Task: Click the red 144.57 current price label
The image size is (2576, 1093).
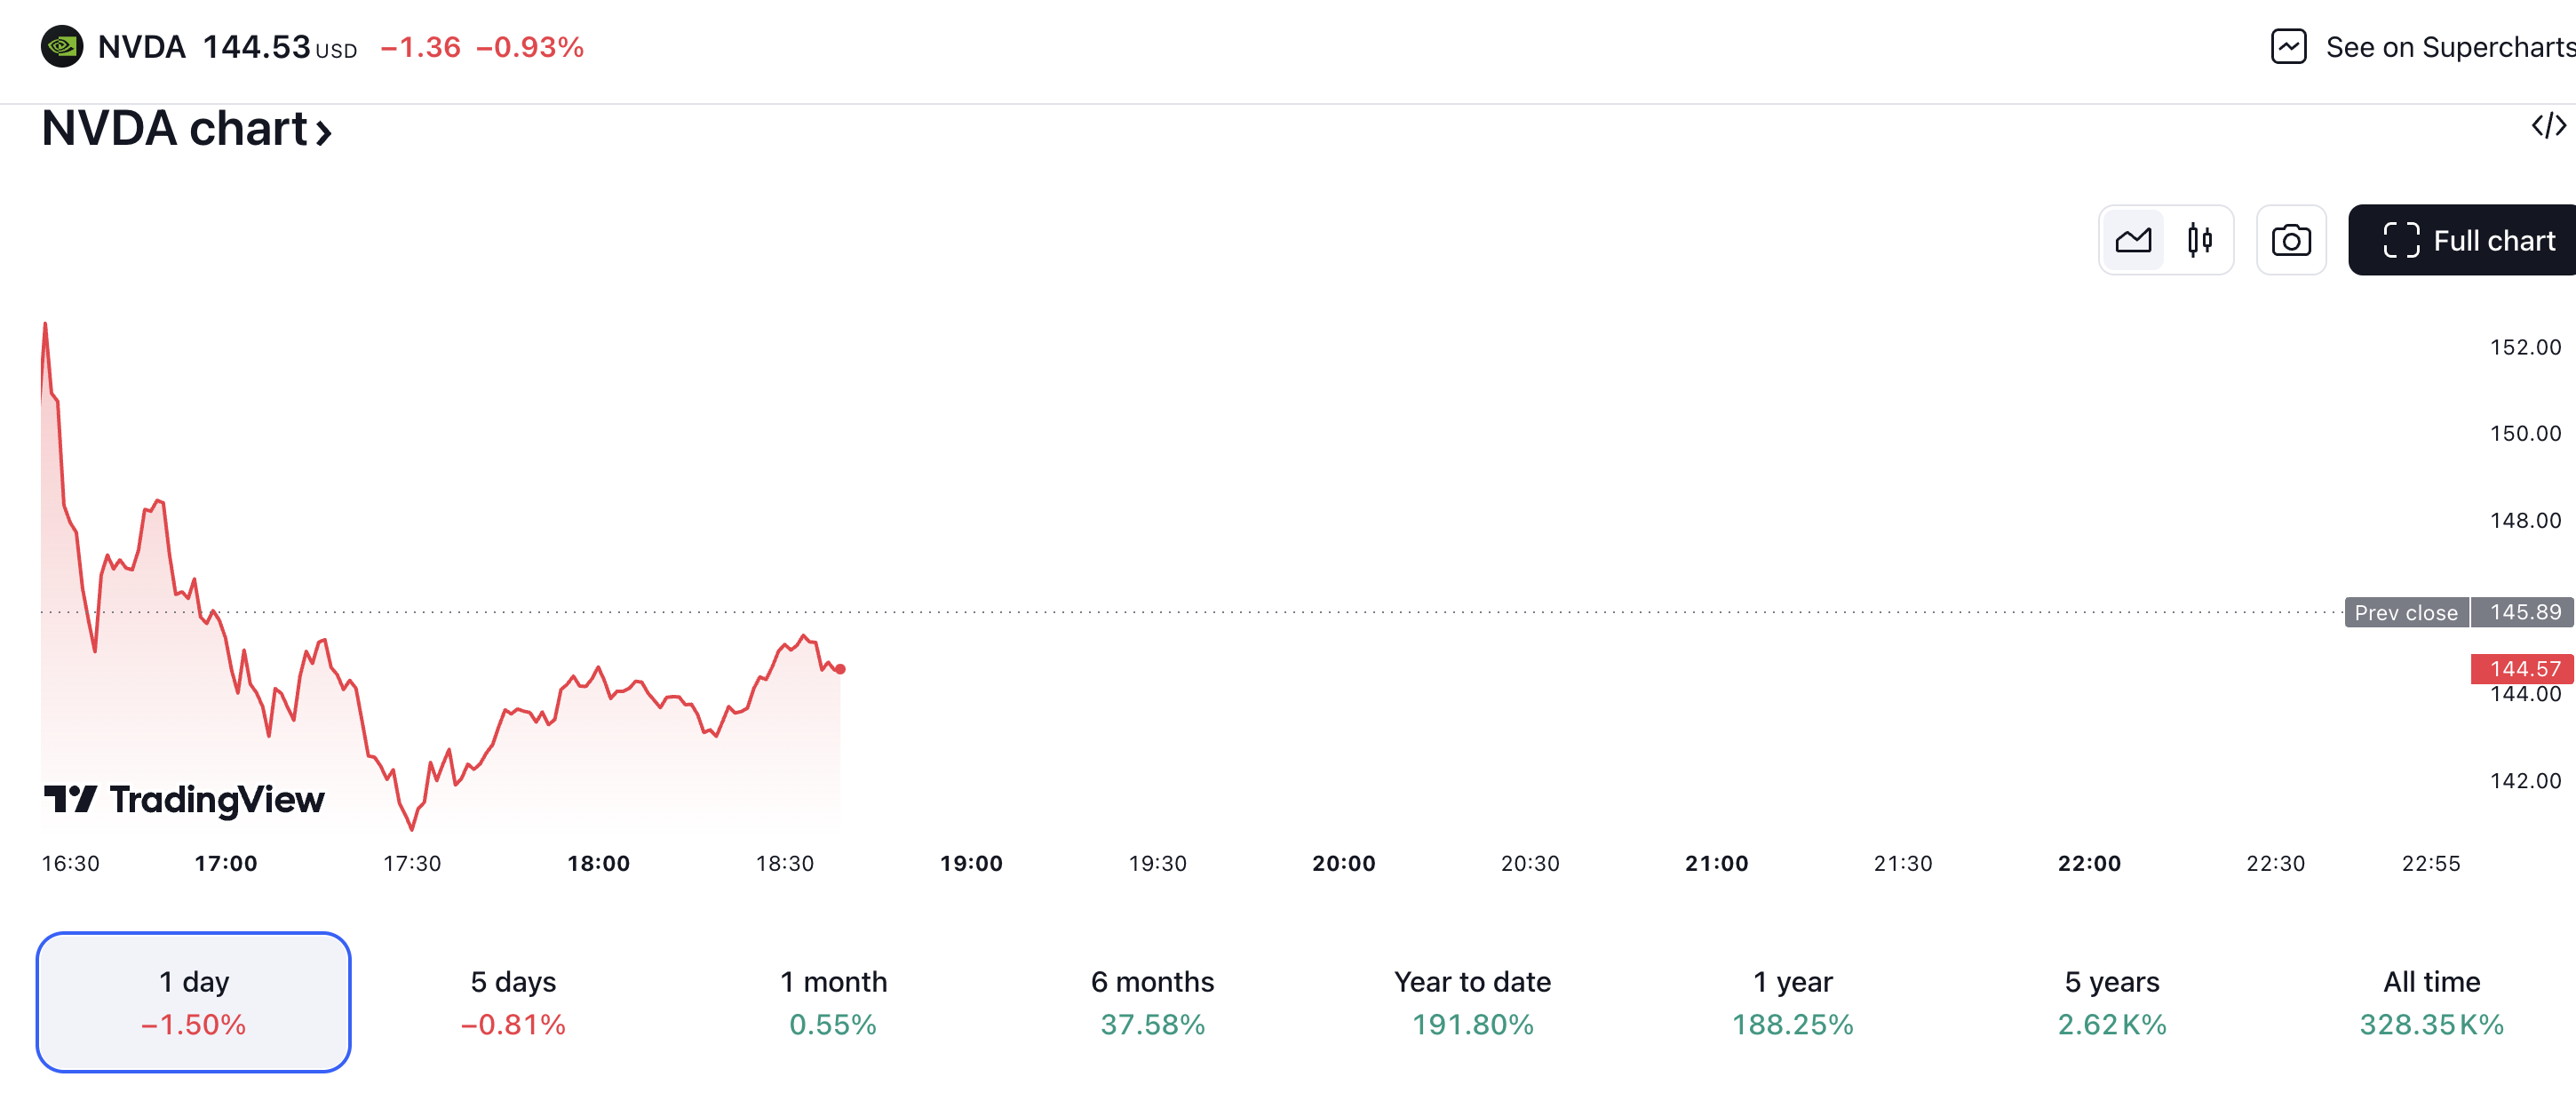Action: [x=2523, y=668]
